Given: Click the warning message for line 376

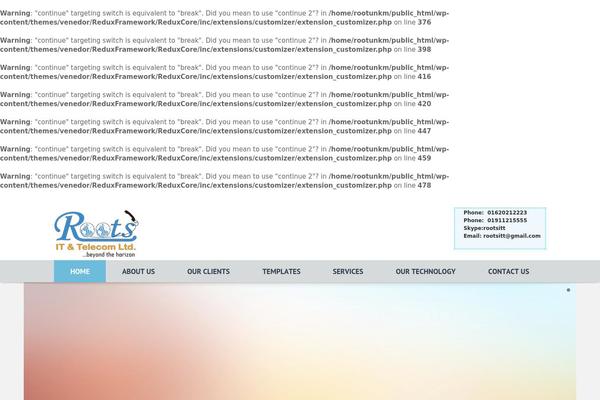Looking at the screenshot, I should [x=224, y=18].
